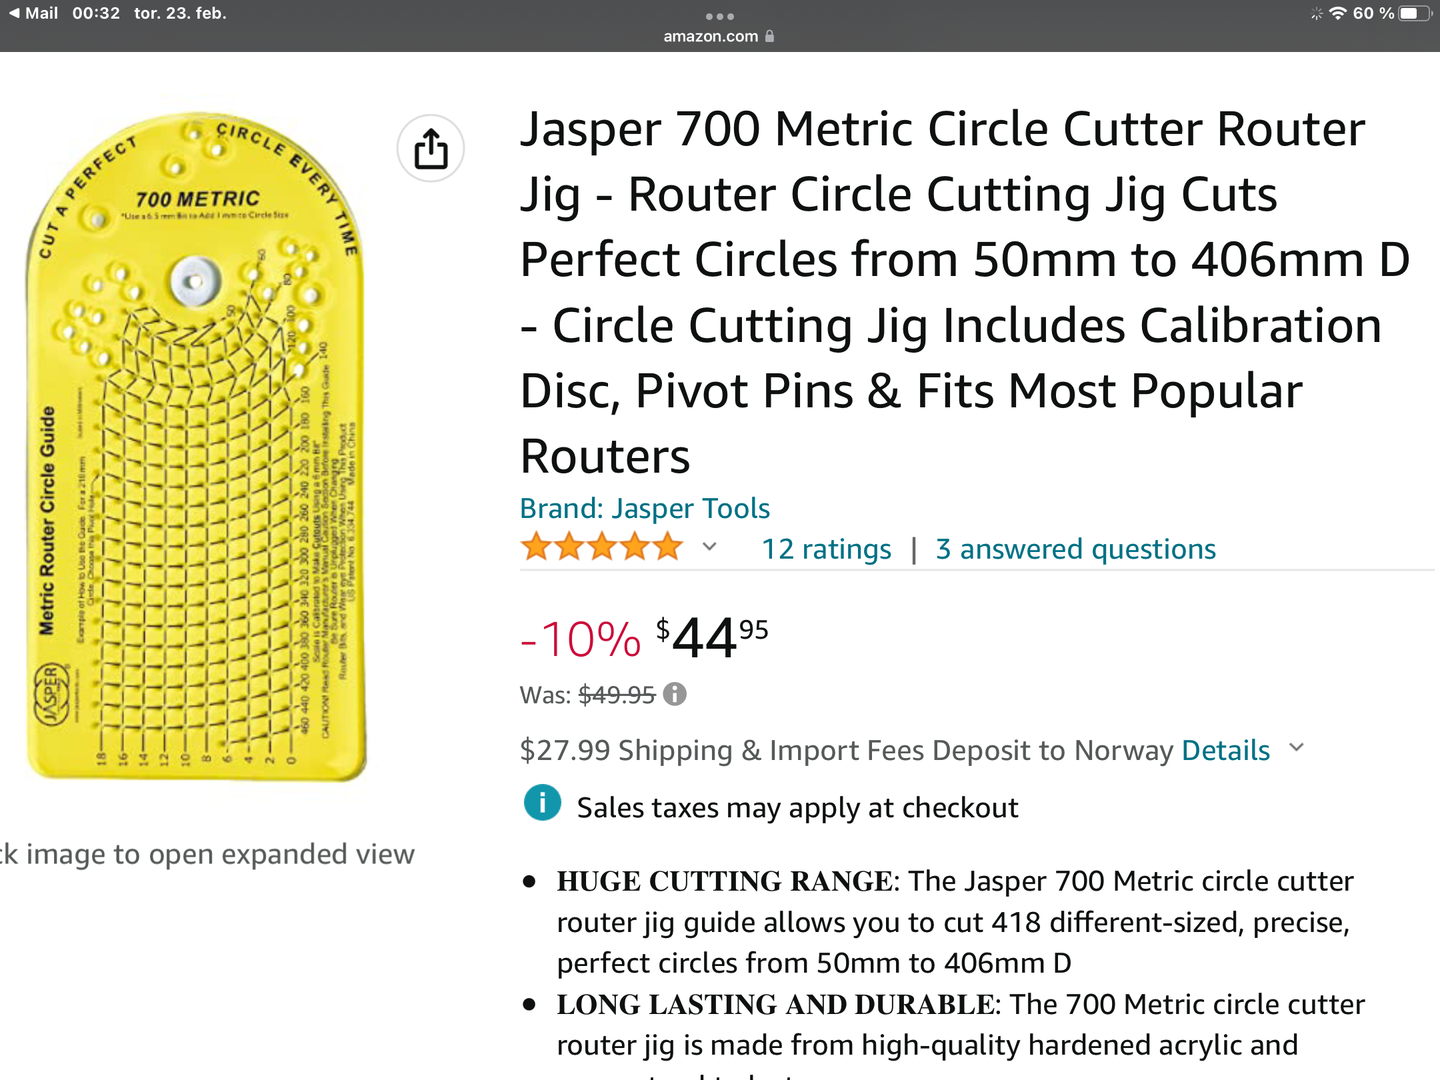Image resolution: width=1440 pixels, height=1080 pixels.
Task: Tap the clock time in status bar
Action: [96, 13]
